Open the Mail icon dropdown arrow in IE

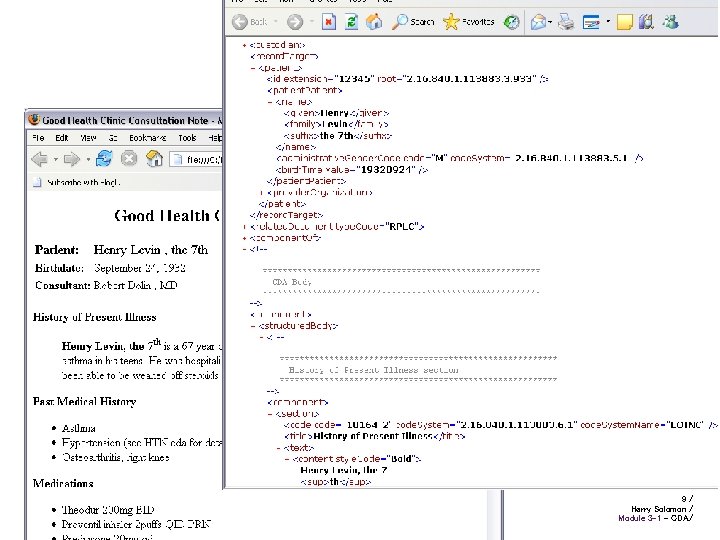[550, 22]
